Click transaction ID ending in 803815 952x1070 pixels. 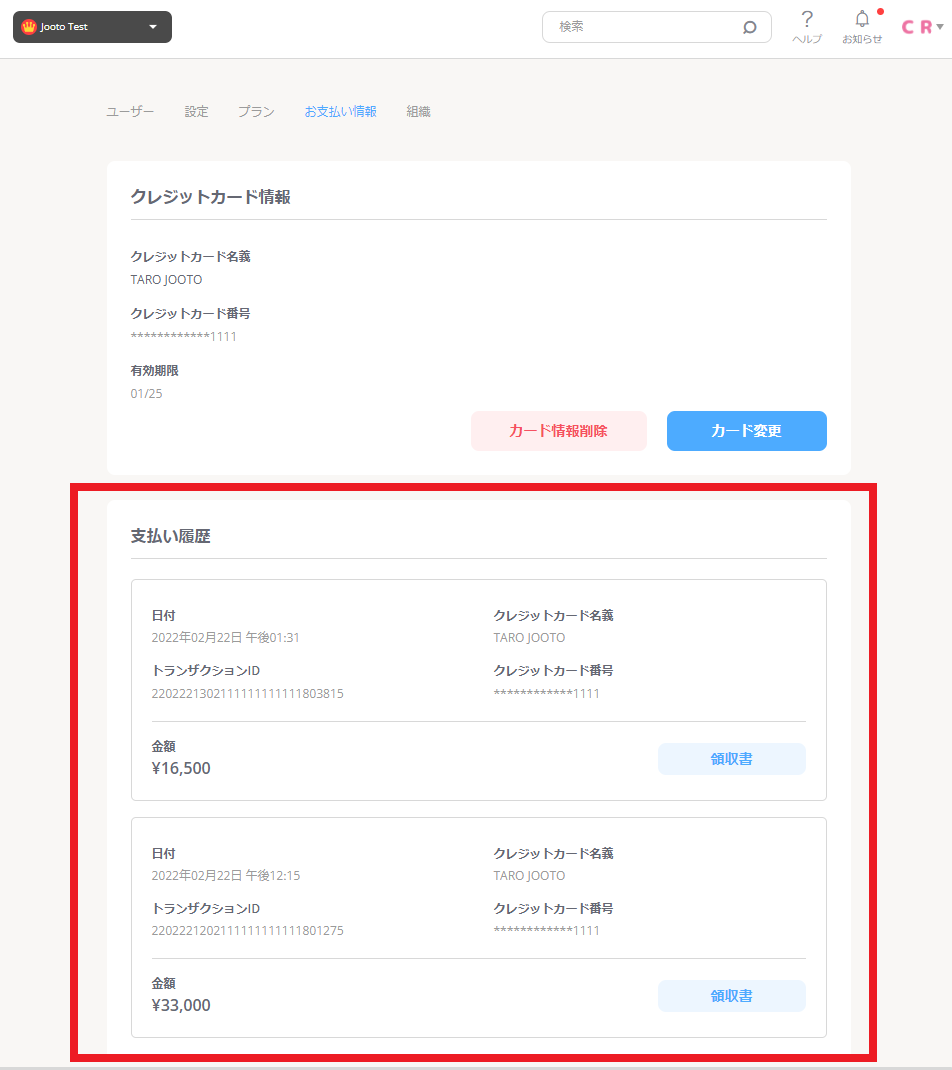pos(247,693)
